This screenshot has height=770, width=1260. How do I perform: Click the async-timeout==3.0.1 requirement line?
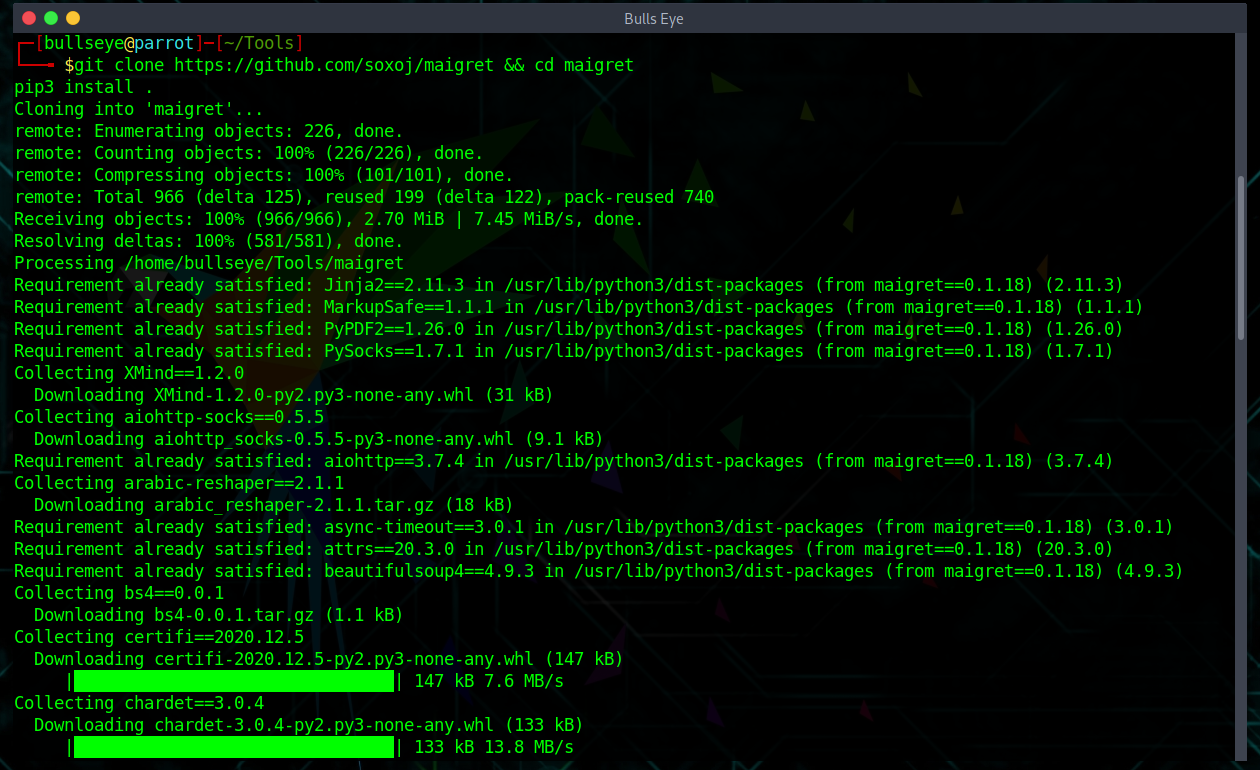(x=594, y=528)
